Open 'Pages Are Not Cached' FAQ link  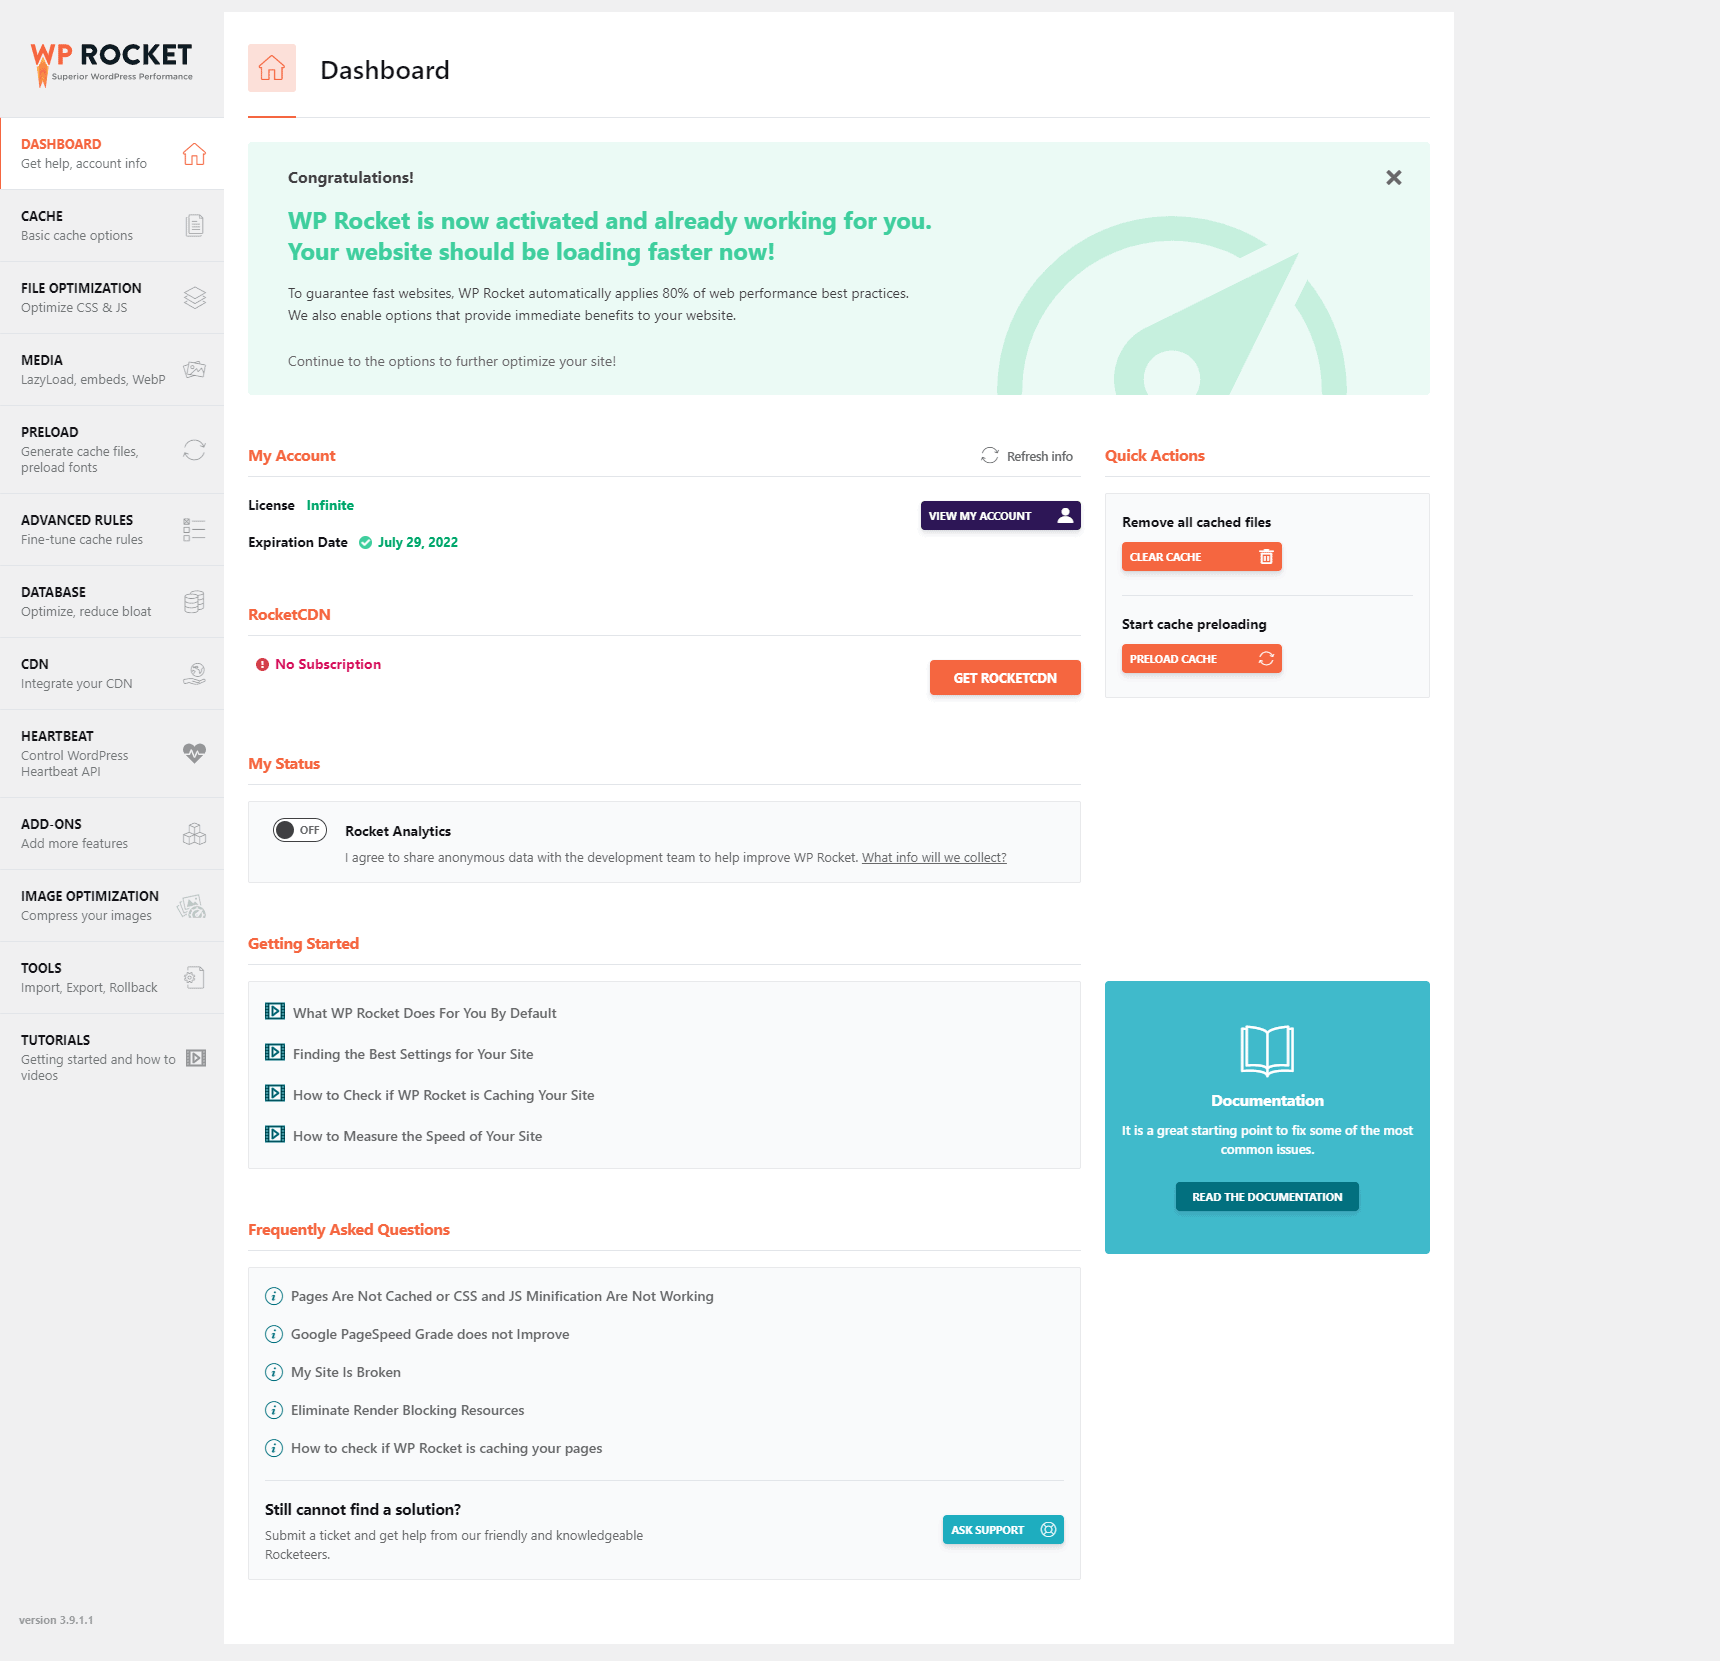(x=502, y=1296)
